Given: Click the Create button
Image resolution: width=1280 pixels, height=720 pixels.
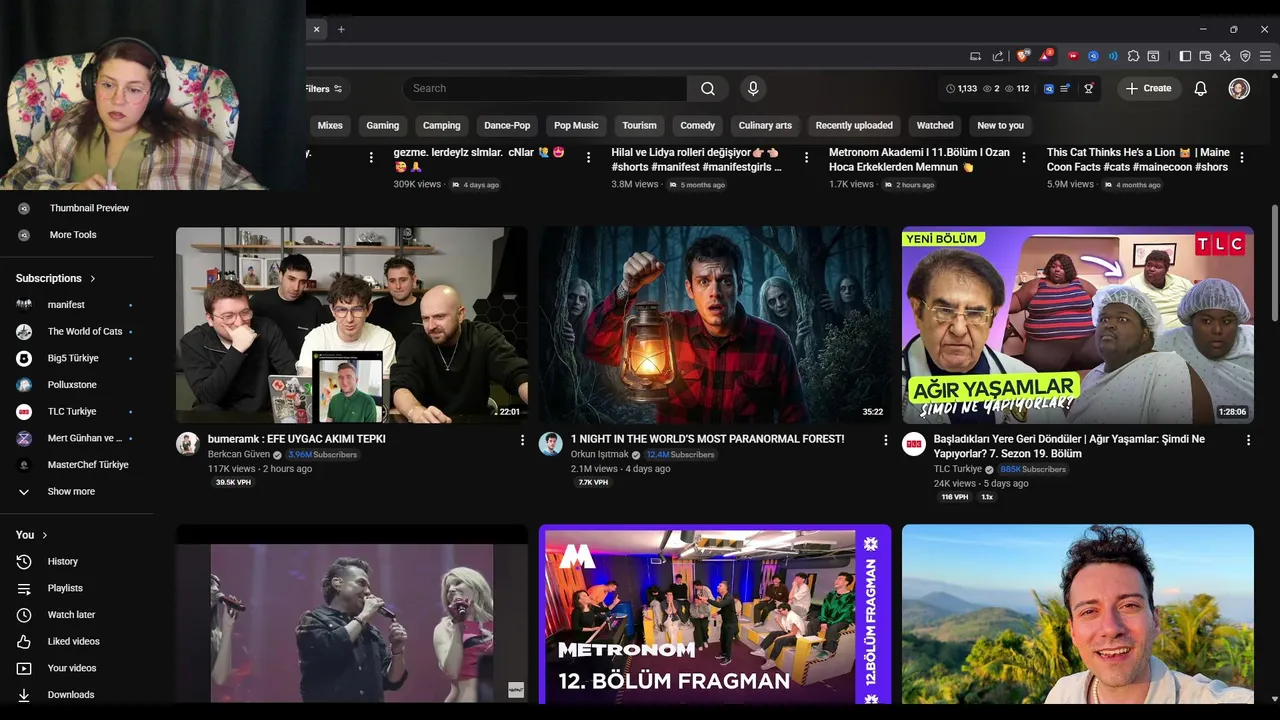Looking at the screenshot, I should 1148,88.
